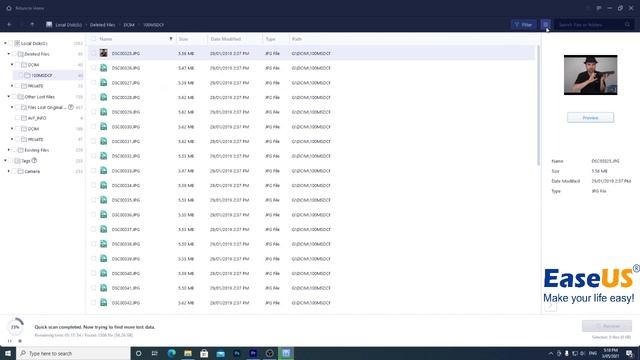This screenshot has height=360, width=640.
Task: Click the search magnifier icon
Action: tap(627, 24)
